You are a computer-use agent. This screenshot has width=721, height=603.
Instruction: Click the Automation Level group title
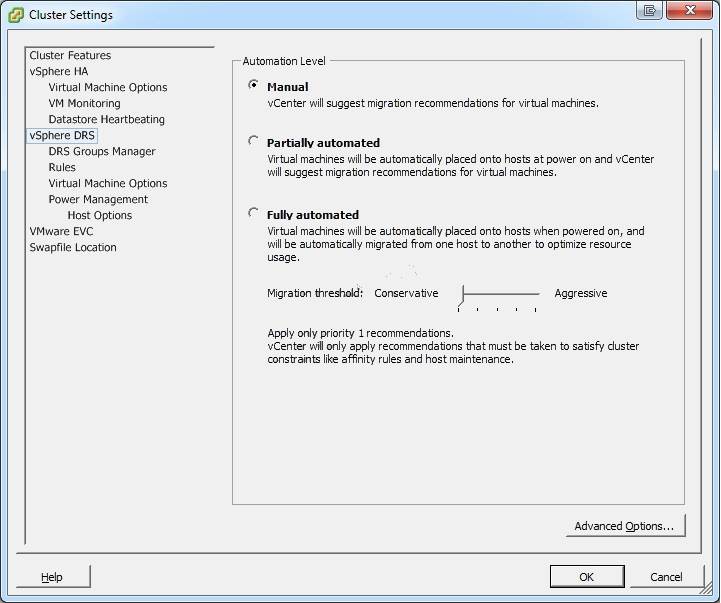point(284,61)
